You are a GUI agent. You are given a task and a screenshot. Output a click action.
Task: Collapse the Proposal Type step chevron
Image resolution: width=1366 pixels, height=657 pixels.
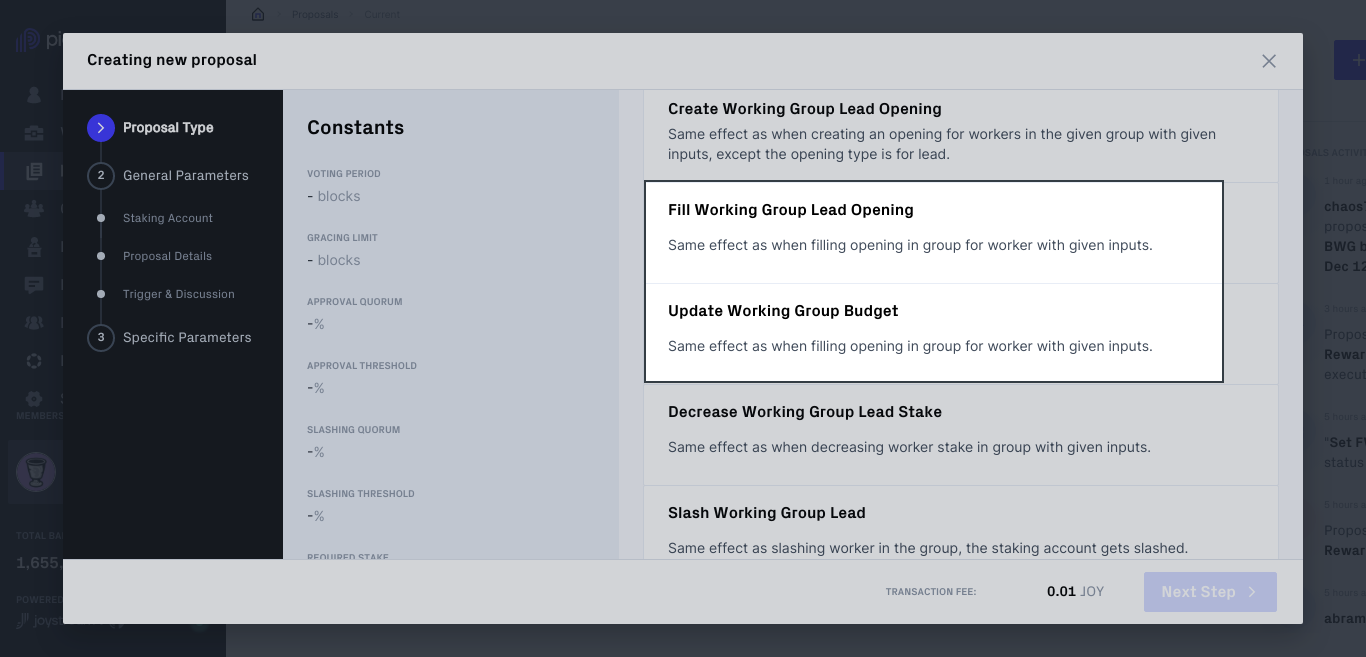(100, 127)
